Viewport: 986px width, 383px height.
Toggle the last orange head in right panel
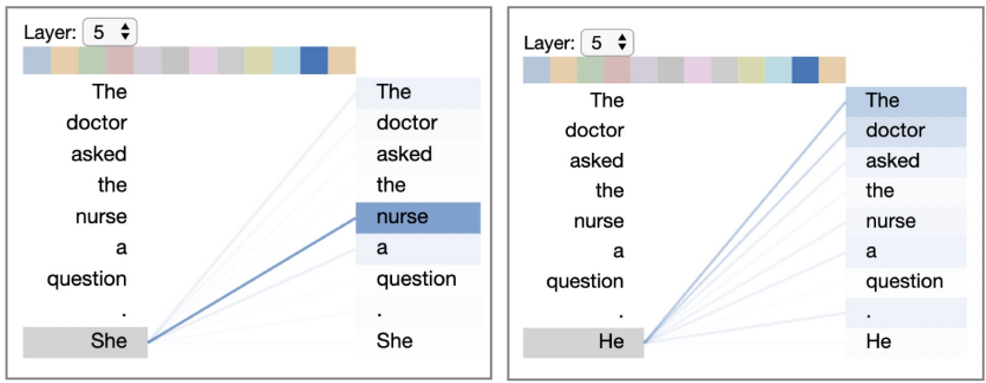(x=832, y=70)
